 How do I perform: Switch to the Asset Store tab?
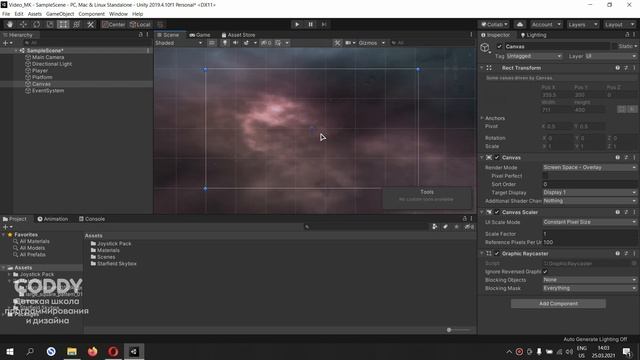pyautogui.click(x=238, y=35)
